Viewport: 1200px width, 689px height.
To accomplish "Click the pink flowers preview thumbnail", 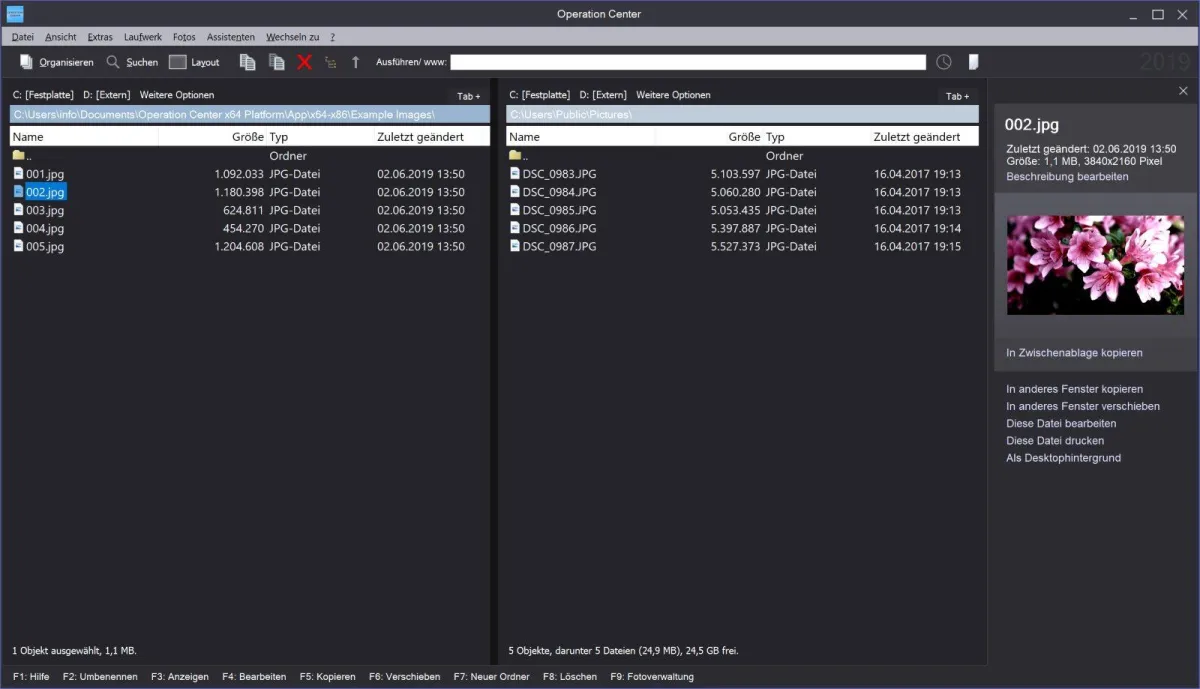I will [x=1095, y=265].
